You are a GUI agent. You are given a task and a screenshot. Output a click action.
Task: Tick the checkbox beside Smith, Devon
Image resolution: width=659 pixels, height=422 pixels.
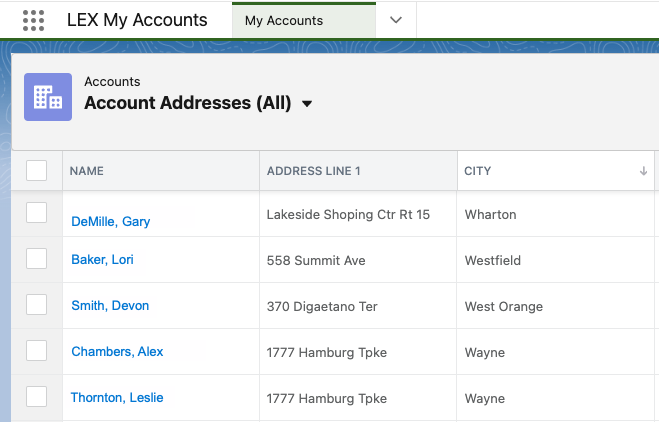click(37, 305)
